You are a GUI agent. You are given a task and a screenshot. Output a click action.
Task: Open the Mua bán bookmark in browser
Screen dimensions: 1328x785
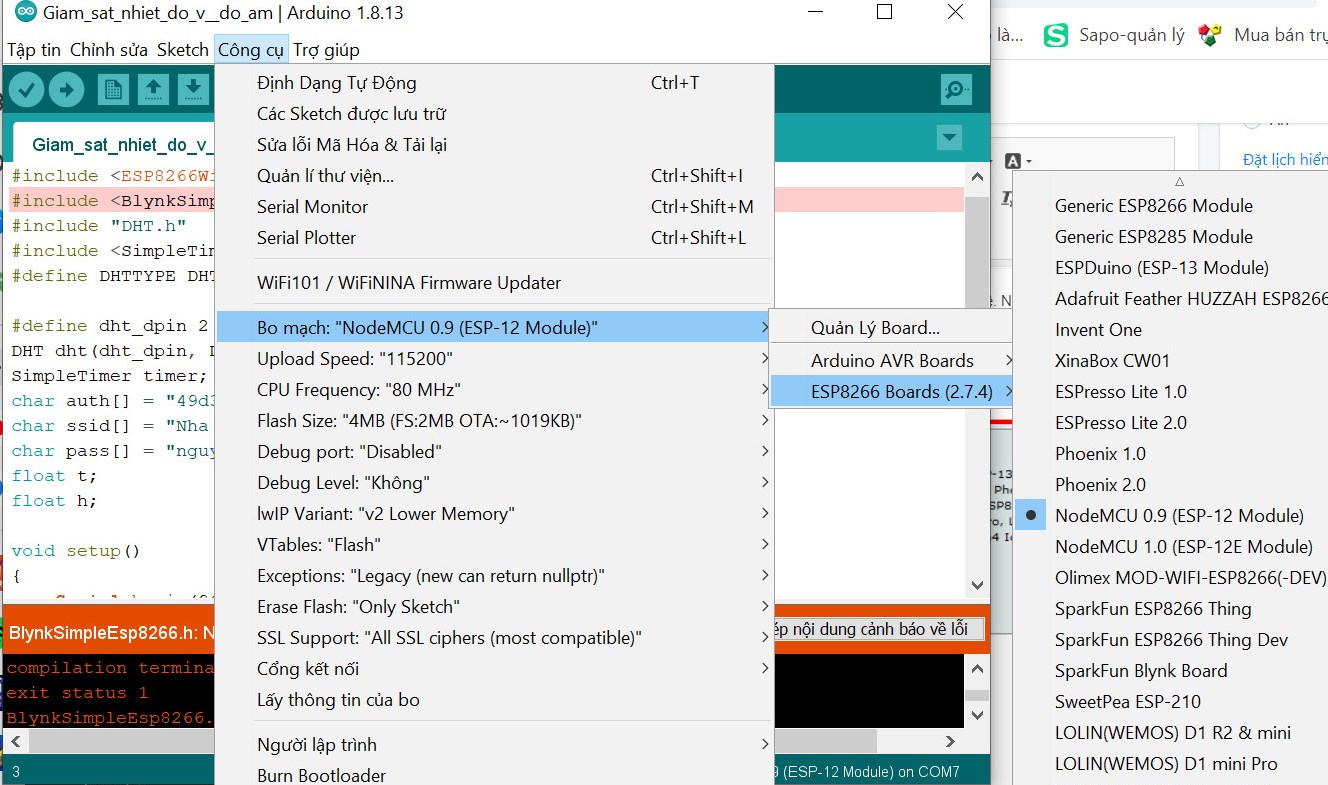coord(1262,35)
